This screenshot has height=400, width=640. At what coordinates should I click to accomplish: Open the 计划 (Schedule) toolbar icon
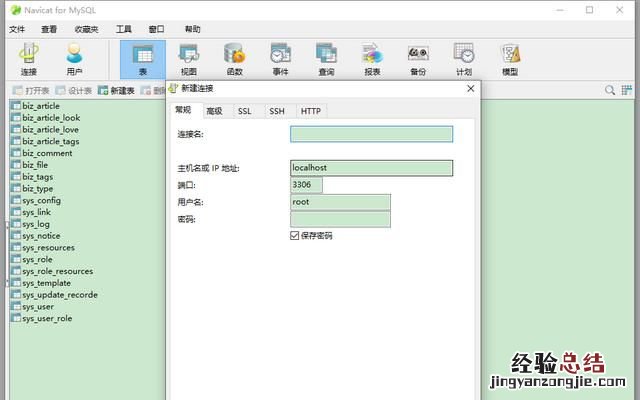[464, 60]
